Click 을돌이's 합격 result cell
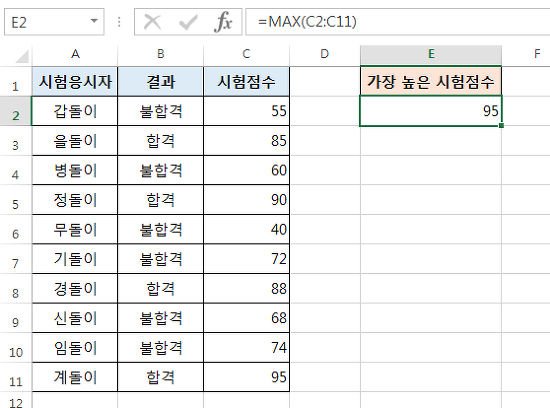This screenshot has width=550, height=408. [161, 141]
